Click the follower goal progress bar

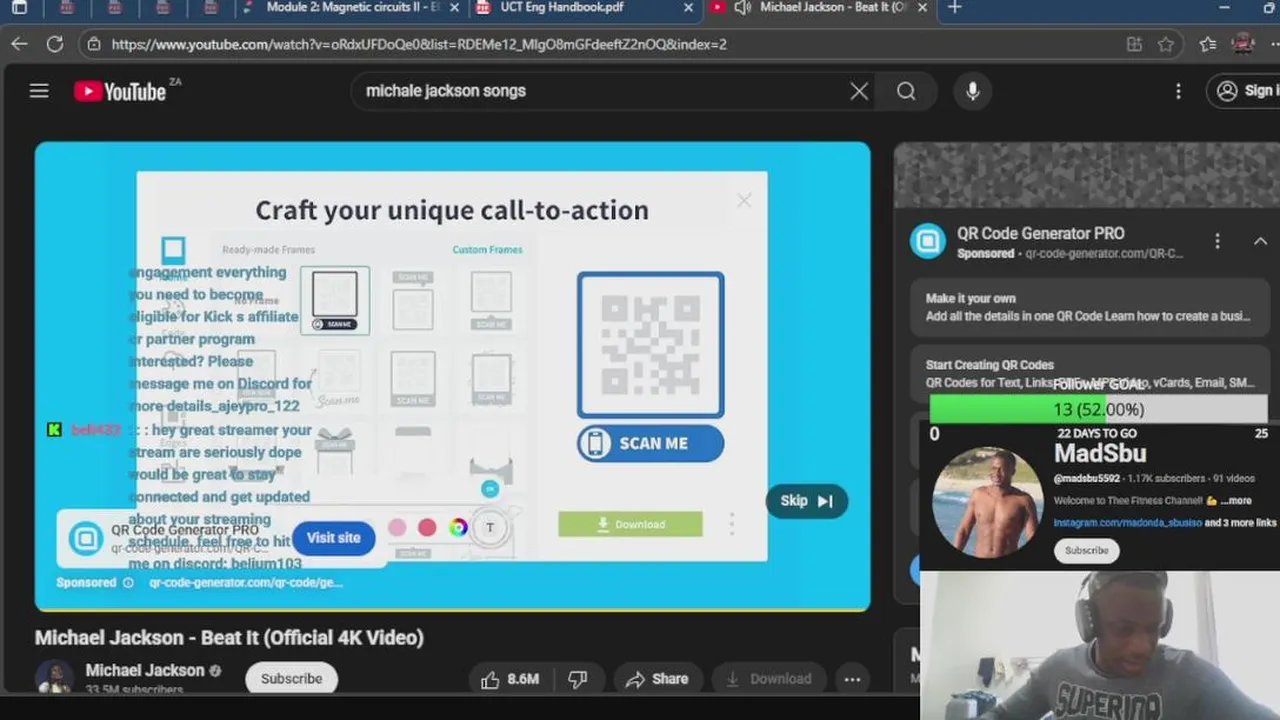[1098, 409]
